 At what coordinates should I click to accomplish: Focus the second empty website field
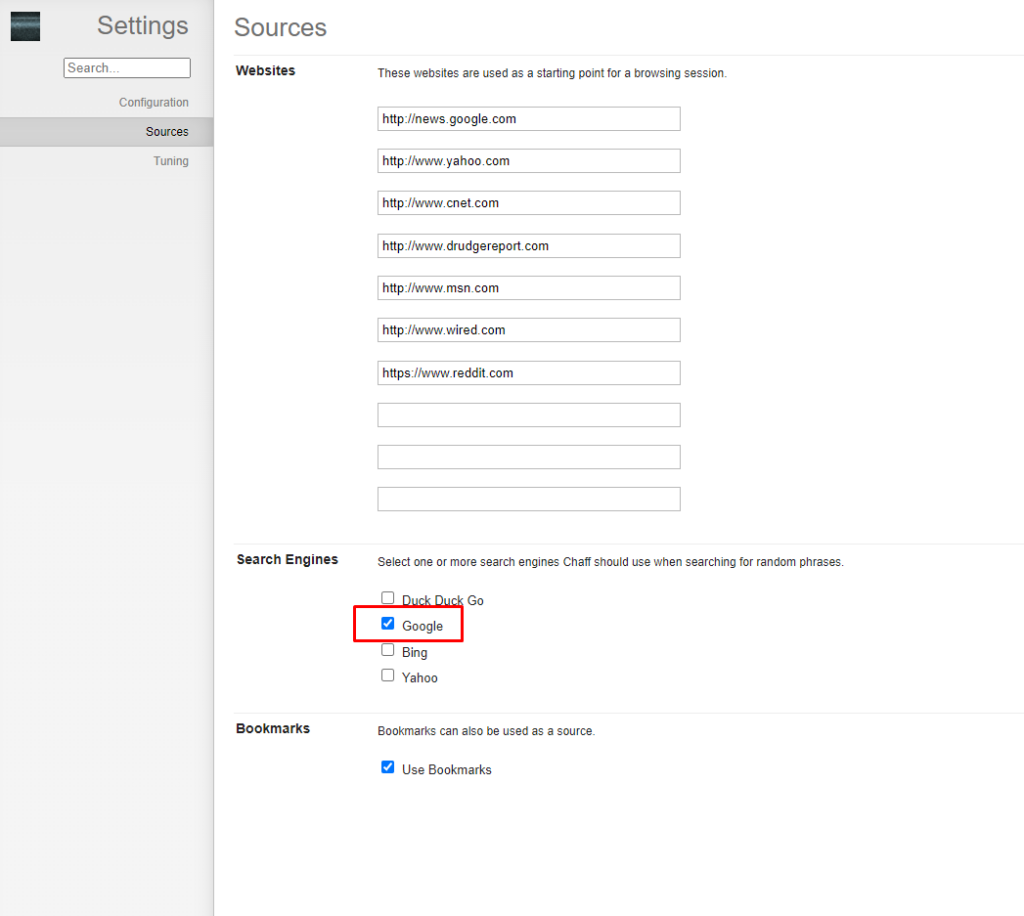pos(528,457)
